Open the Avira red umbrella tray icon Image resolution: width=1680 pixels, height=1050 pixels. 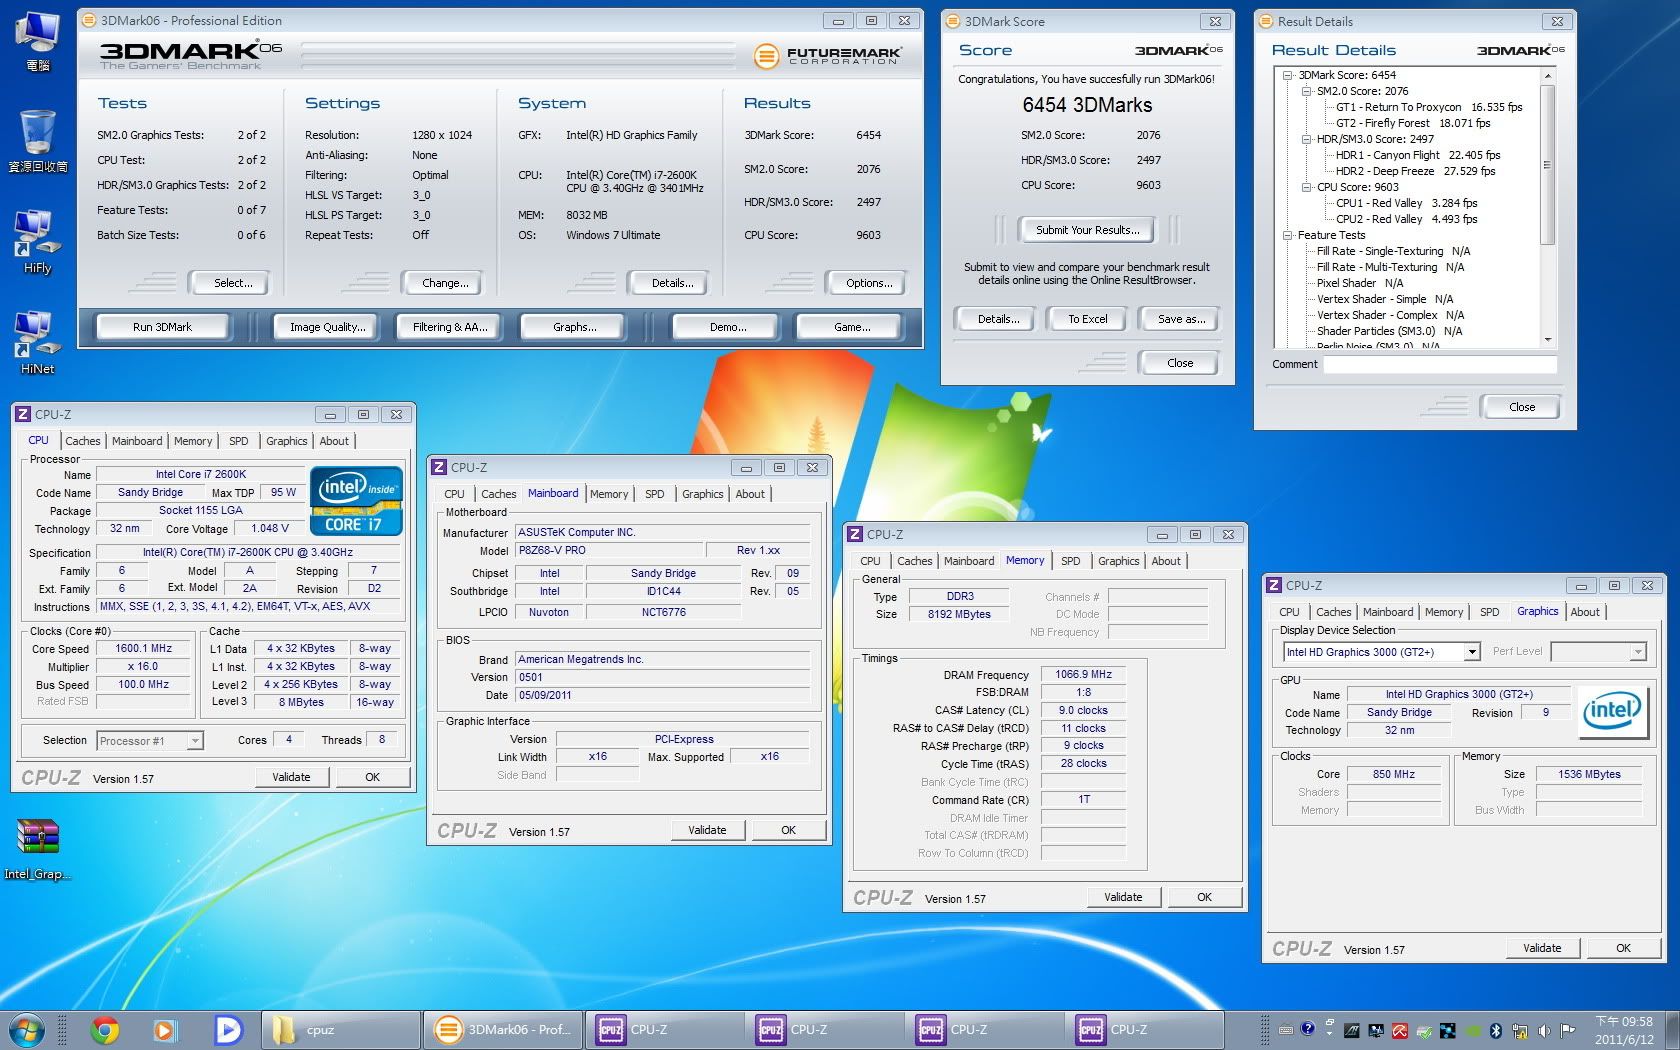coord(1400,1030)
